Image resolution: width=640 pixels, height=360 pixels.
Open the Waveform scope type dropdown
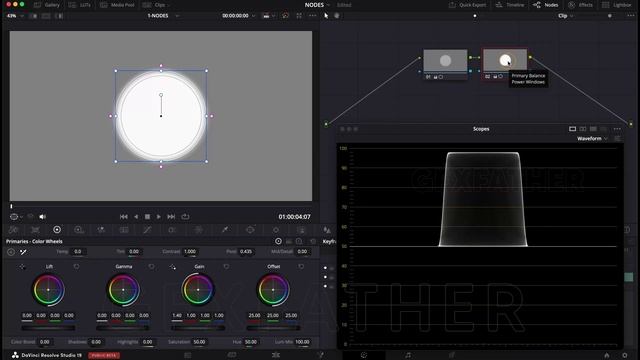[x=592, y=139]
